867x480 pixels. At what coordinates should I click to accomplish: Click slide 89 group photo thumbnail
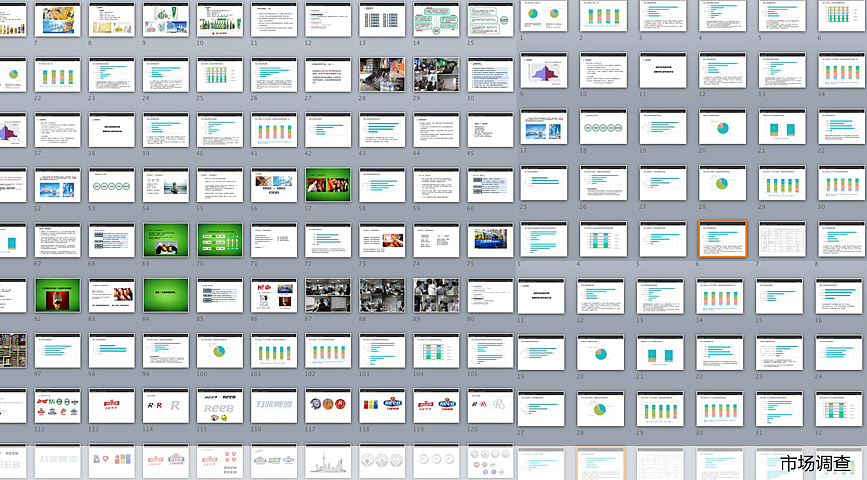[436, 296]
